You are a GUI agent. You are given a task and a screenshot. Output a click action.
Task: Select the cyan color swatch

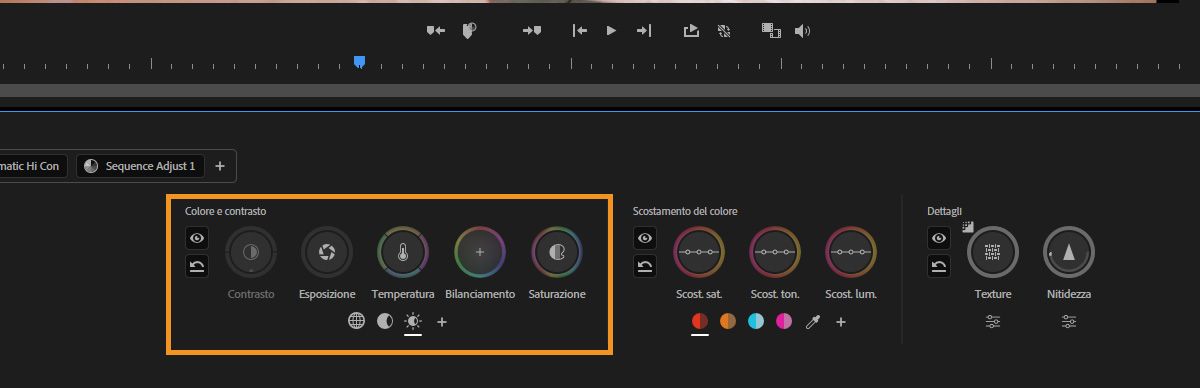tap(756, 321)
